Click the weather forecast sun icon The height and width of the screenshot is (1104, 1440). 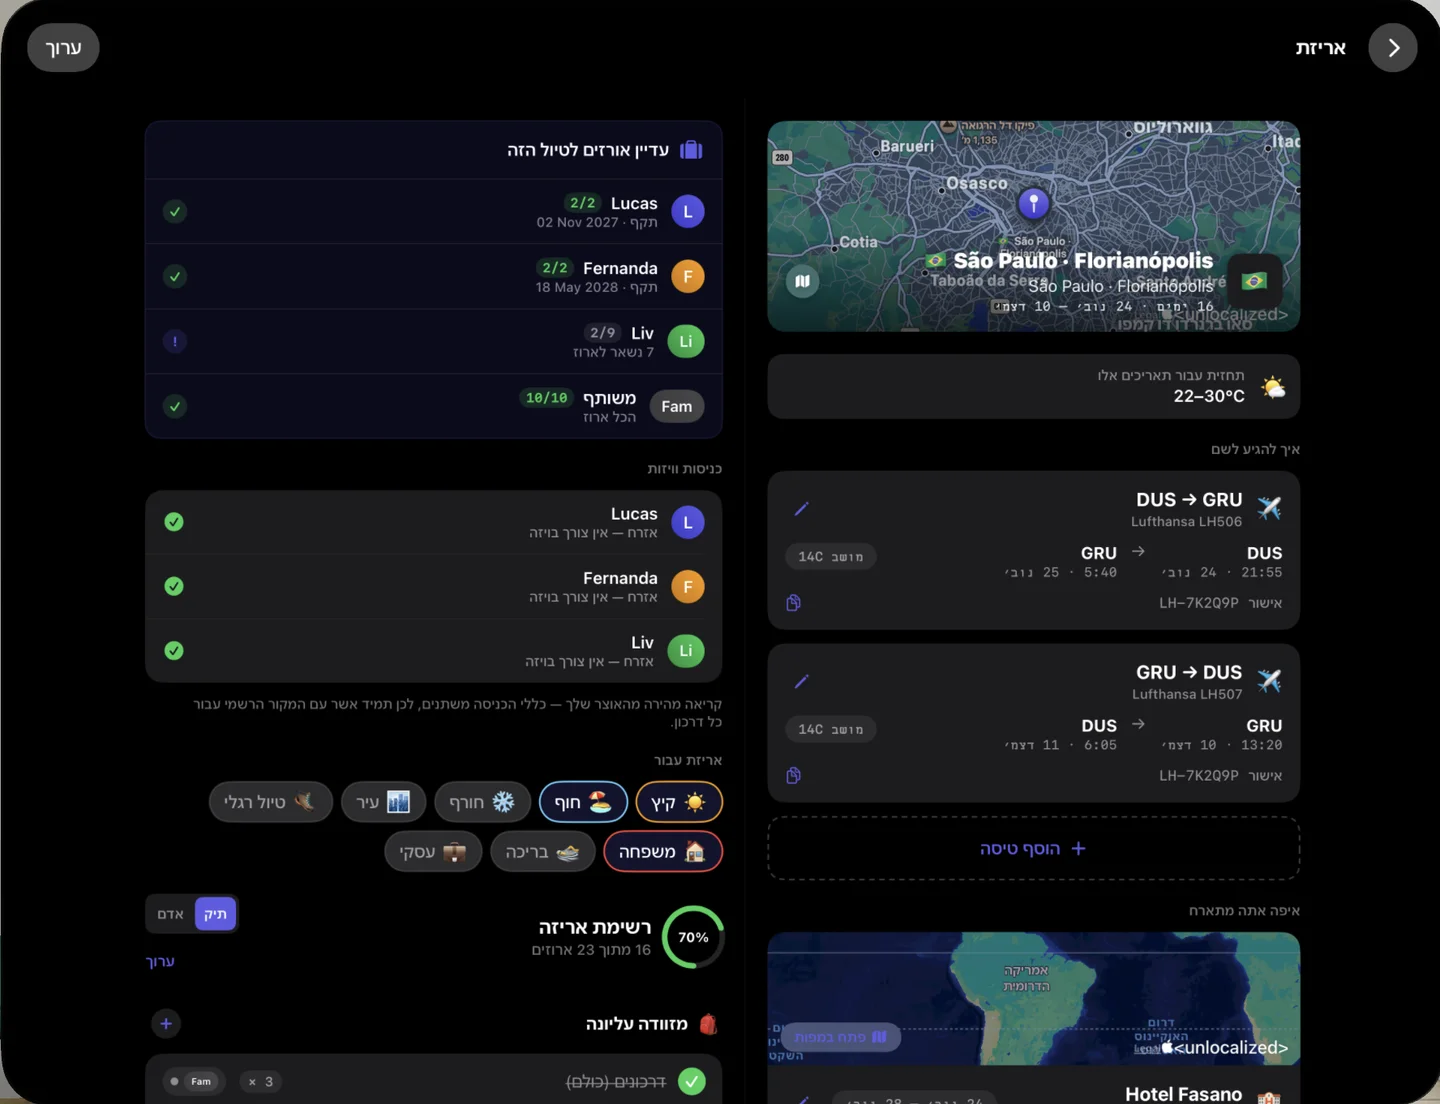[x=1273, y=387]
